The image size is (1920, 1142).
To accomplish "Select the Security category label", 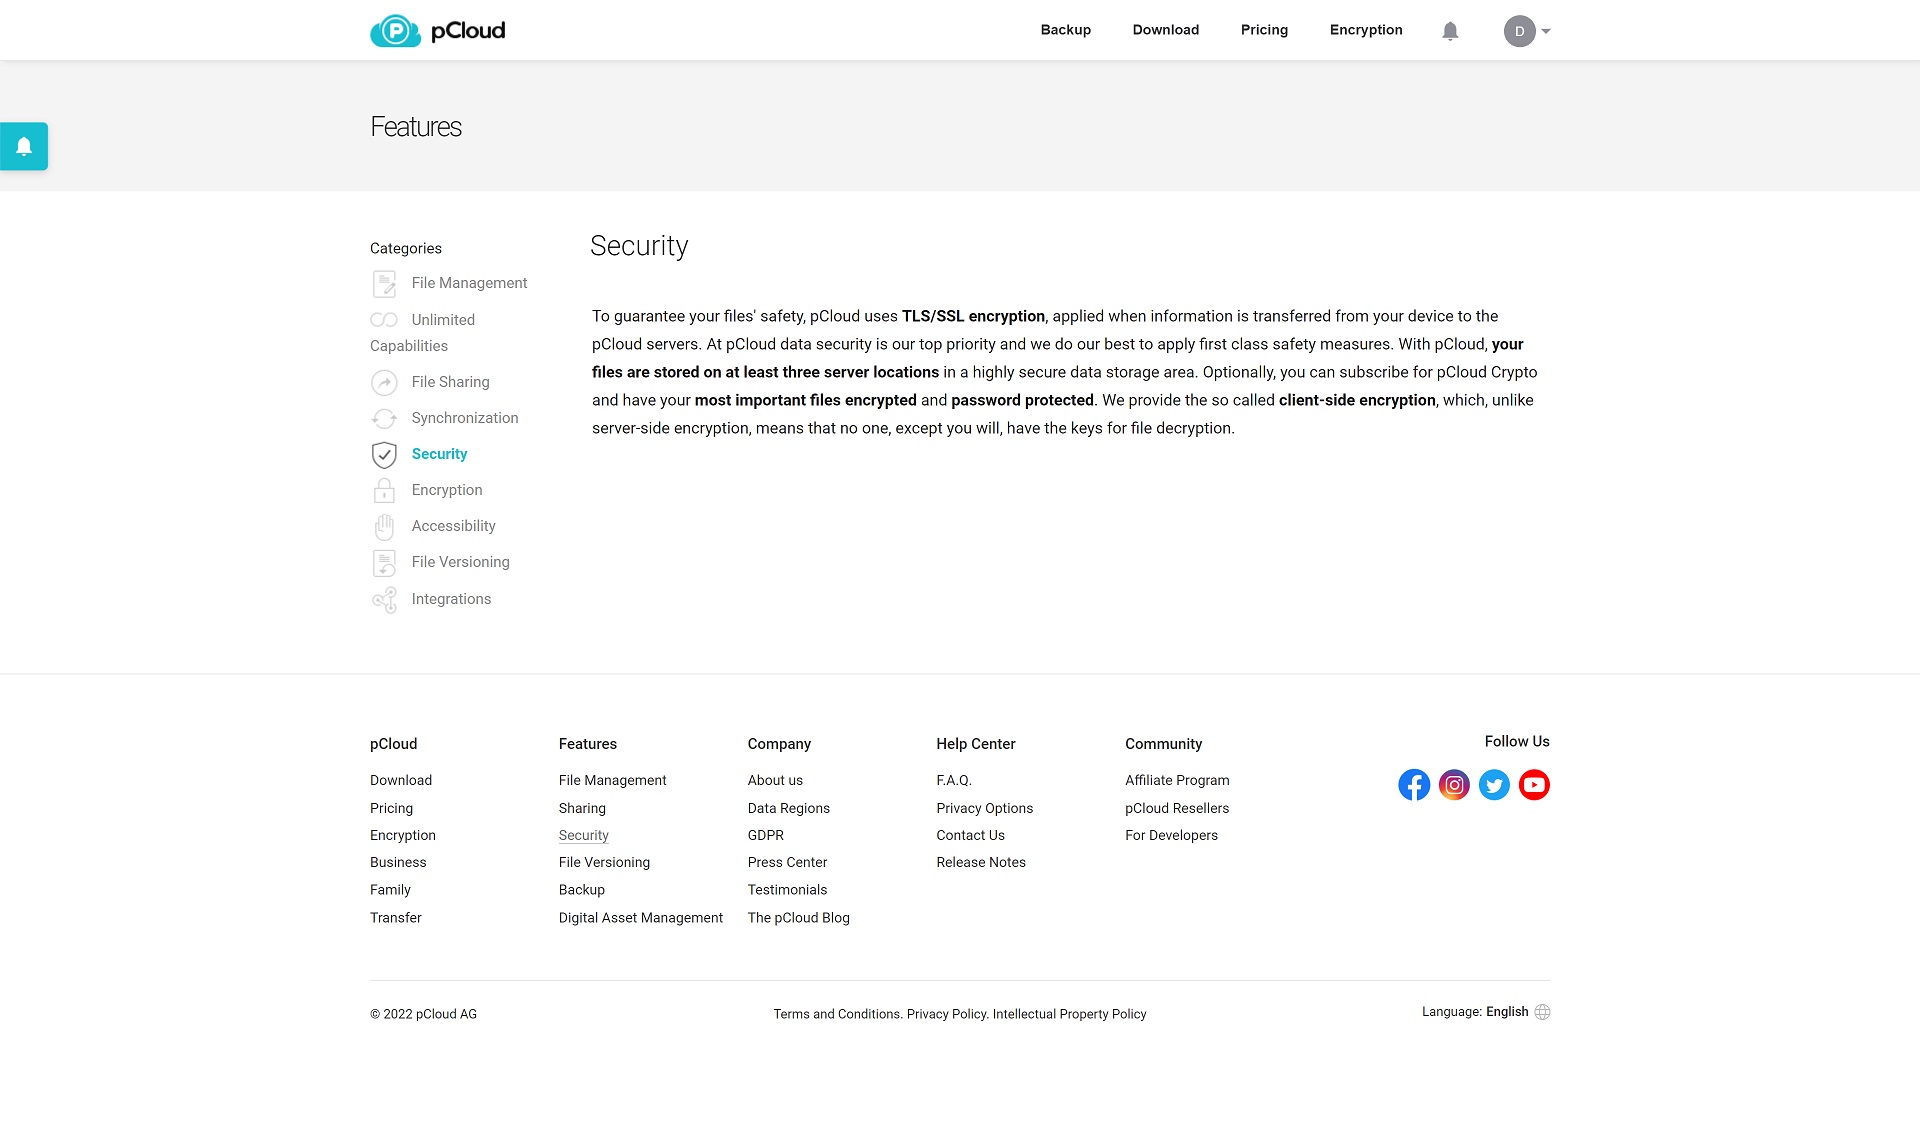I will click(439, 454).
